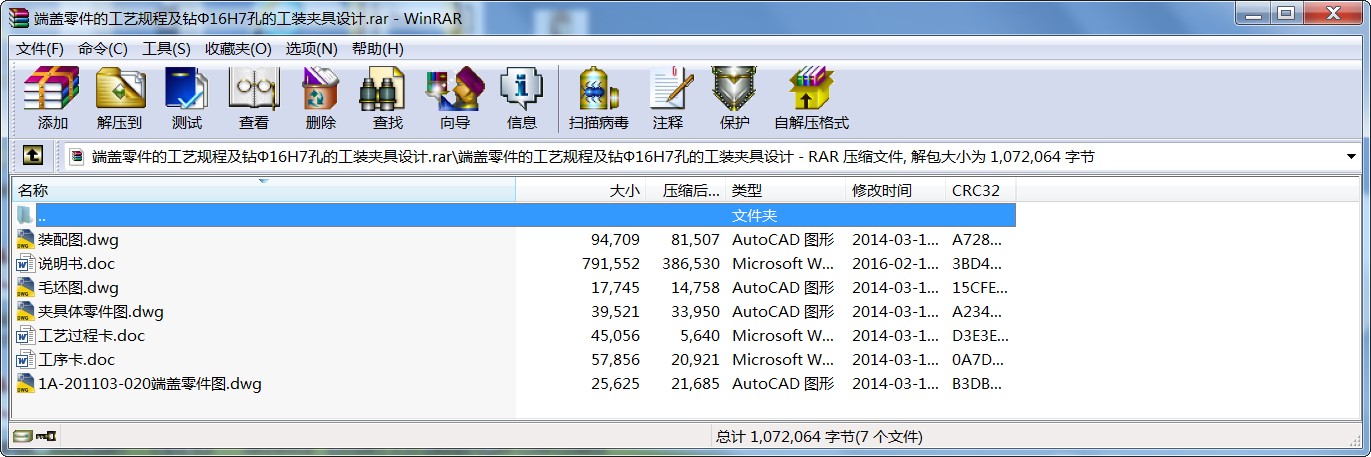Click the size value 791,552

click(610, 263)
